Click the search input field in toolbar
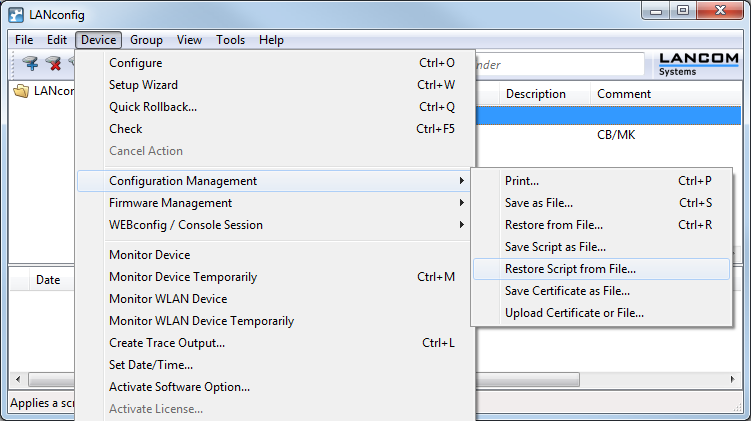 560,64
